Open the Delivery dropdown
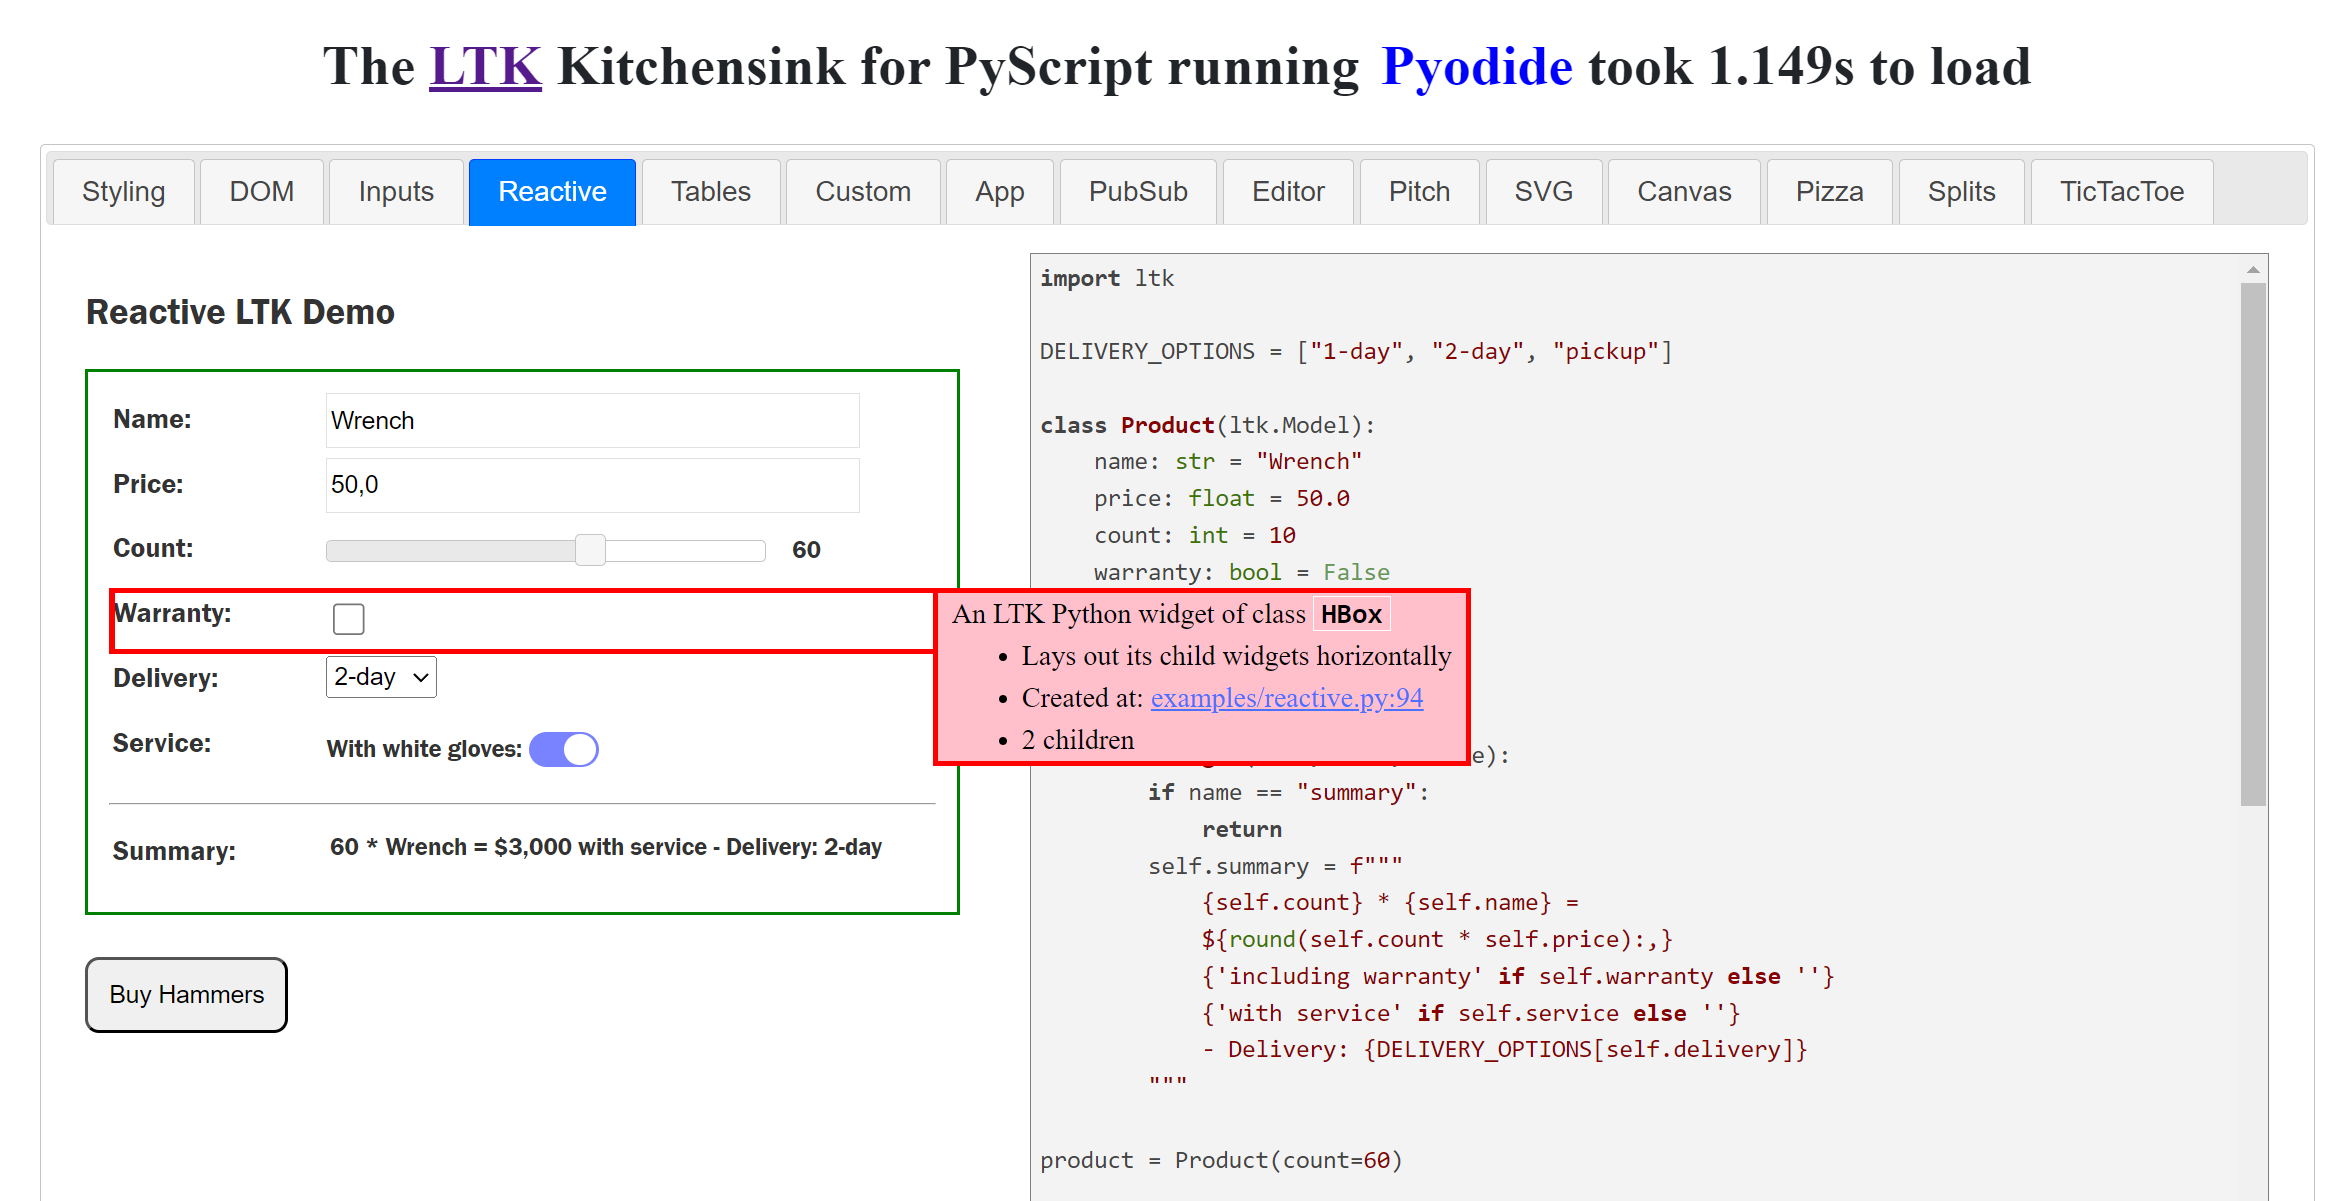The width and height of the screenshot is (2331, 1201). [381, 678]
